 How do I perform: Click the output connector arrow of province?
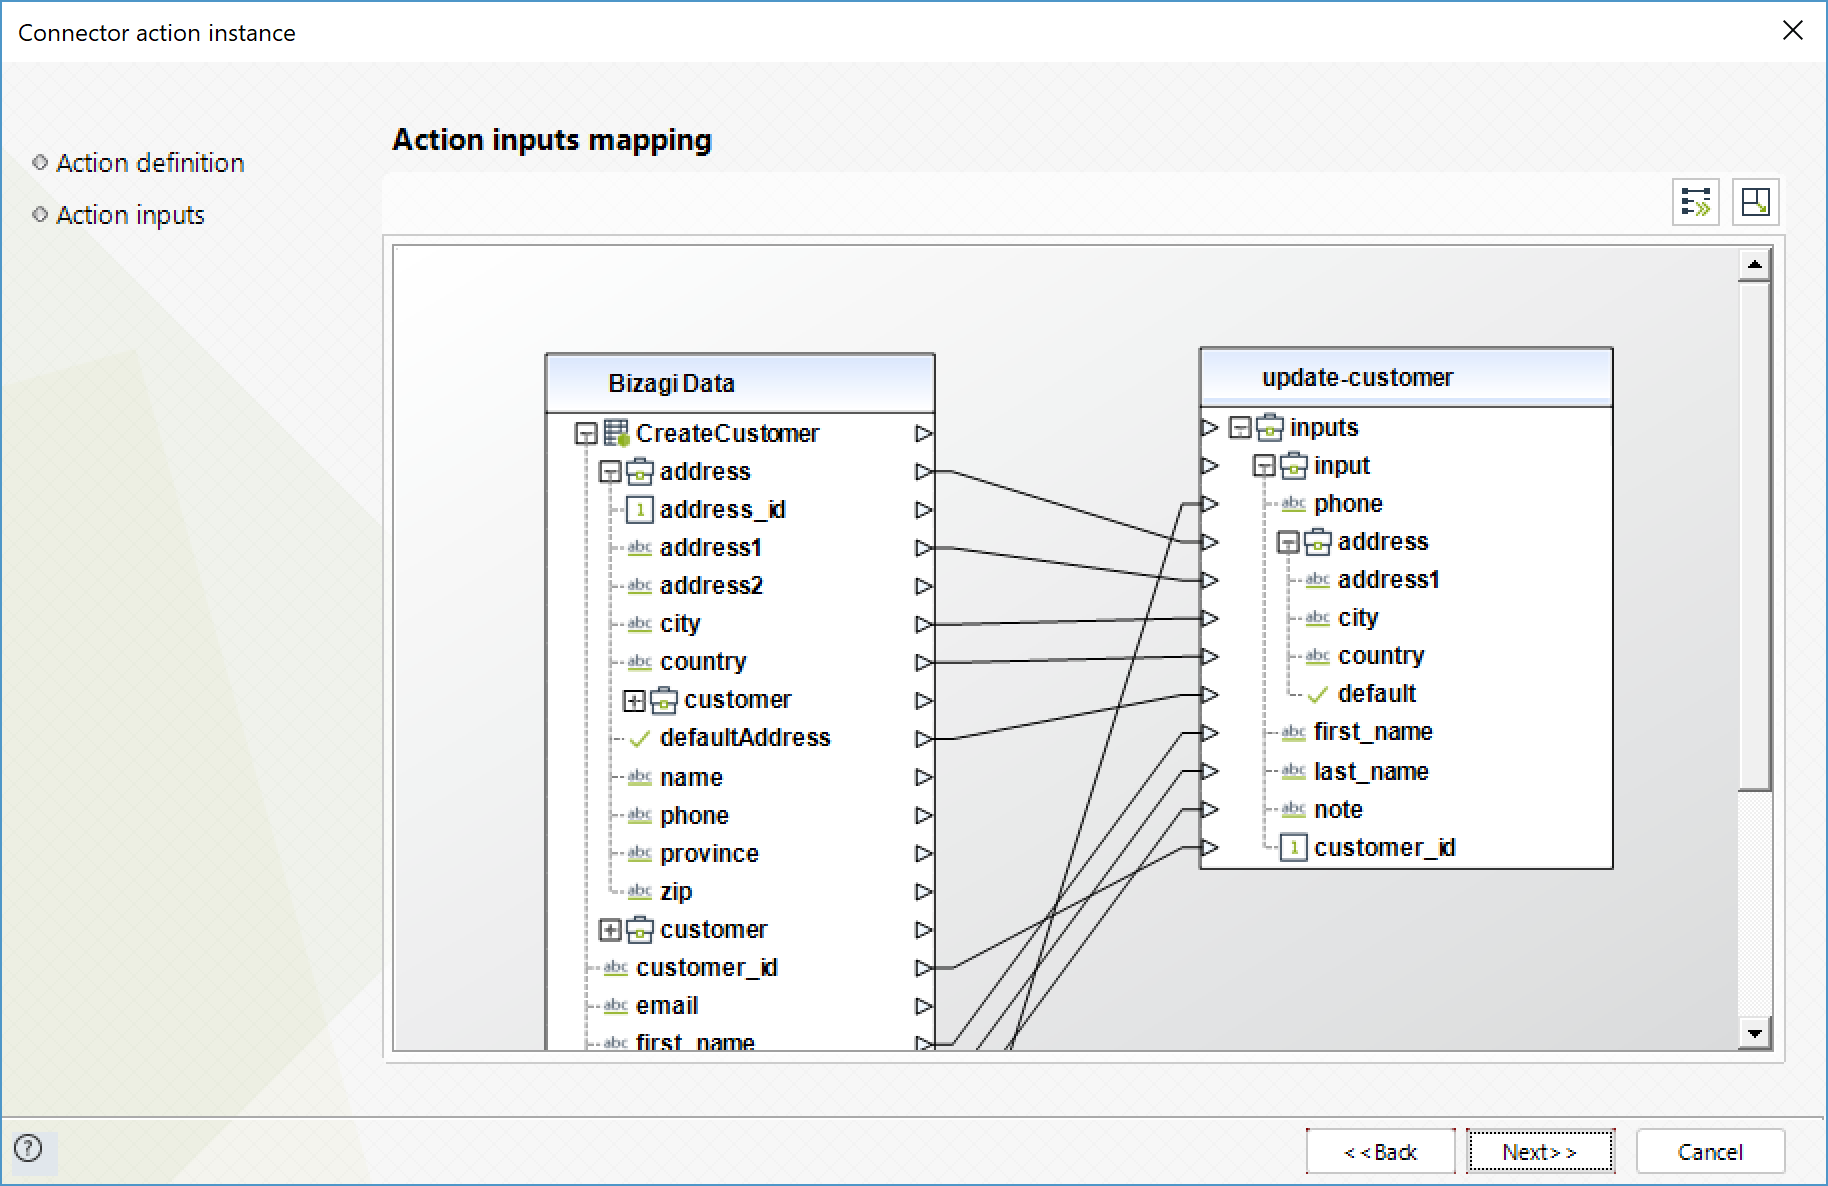924,854
